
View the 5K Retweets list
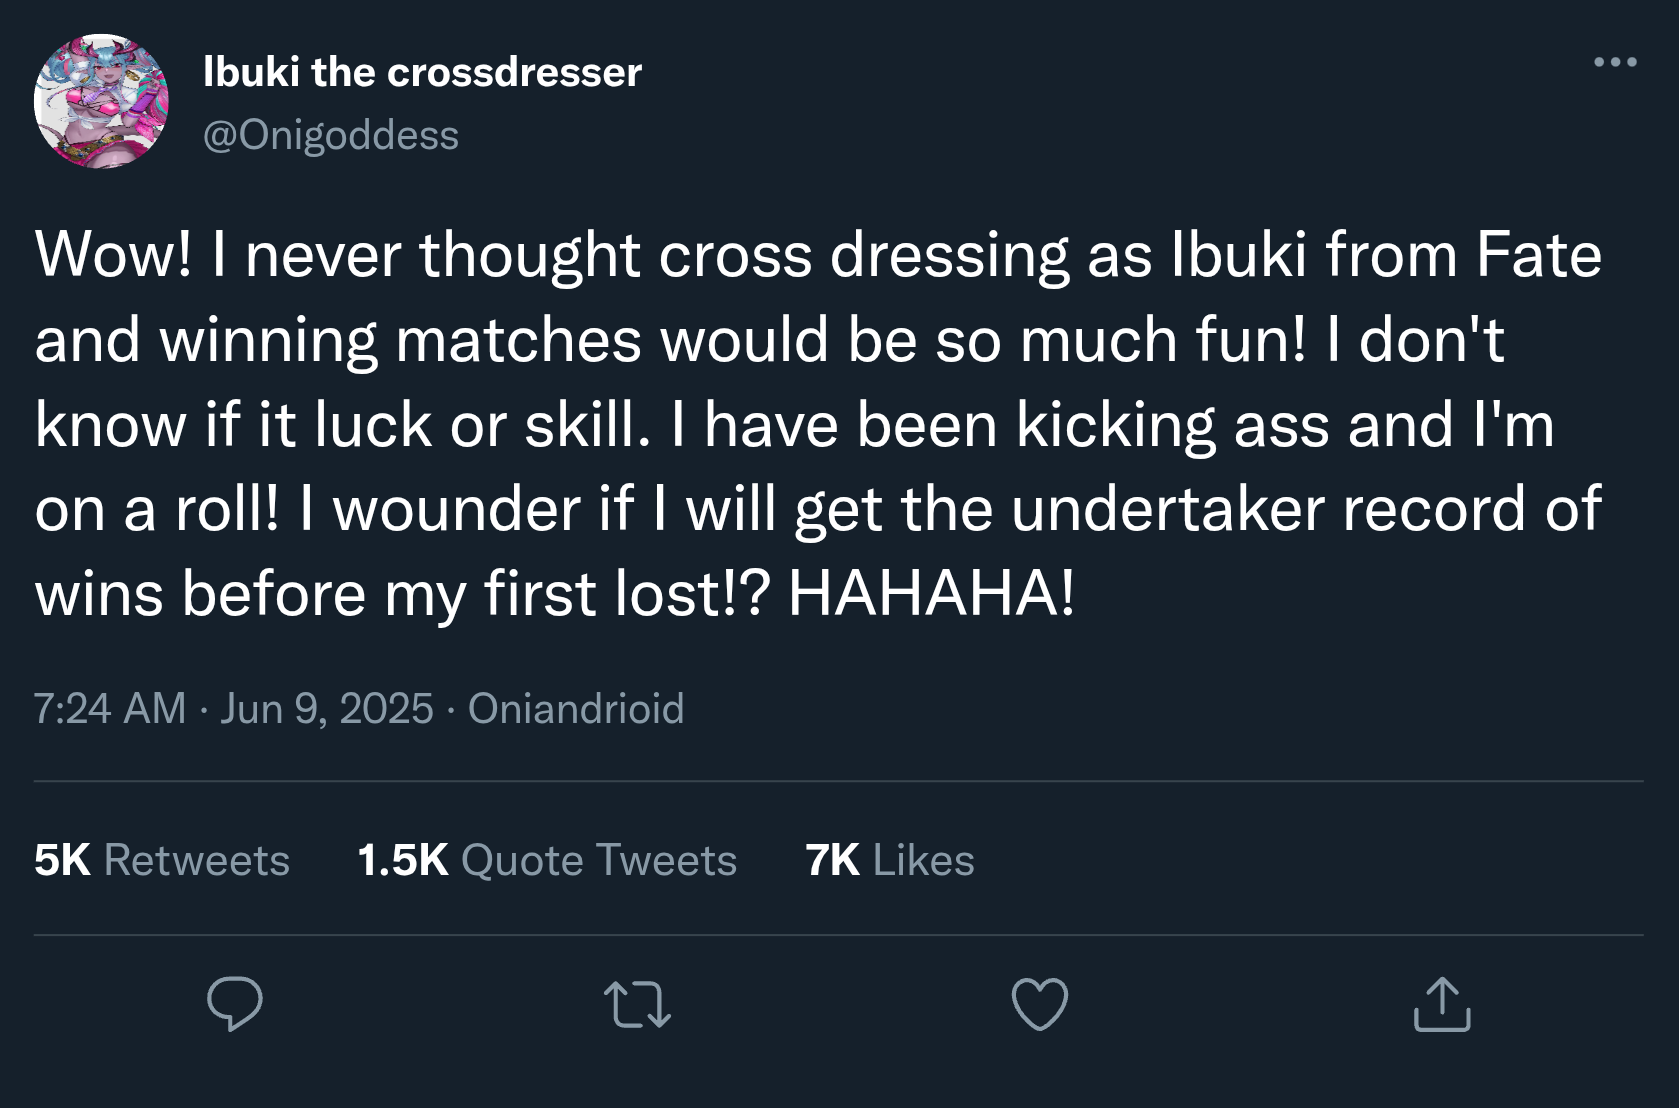coord(162,860)
